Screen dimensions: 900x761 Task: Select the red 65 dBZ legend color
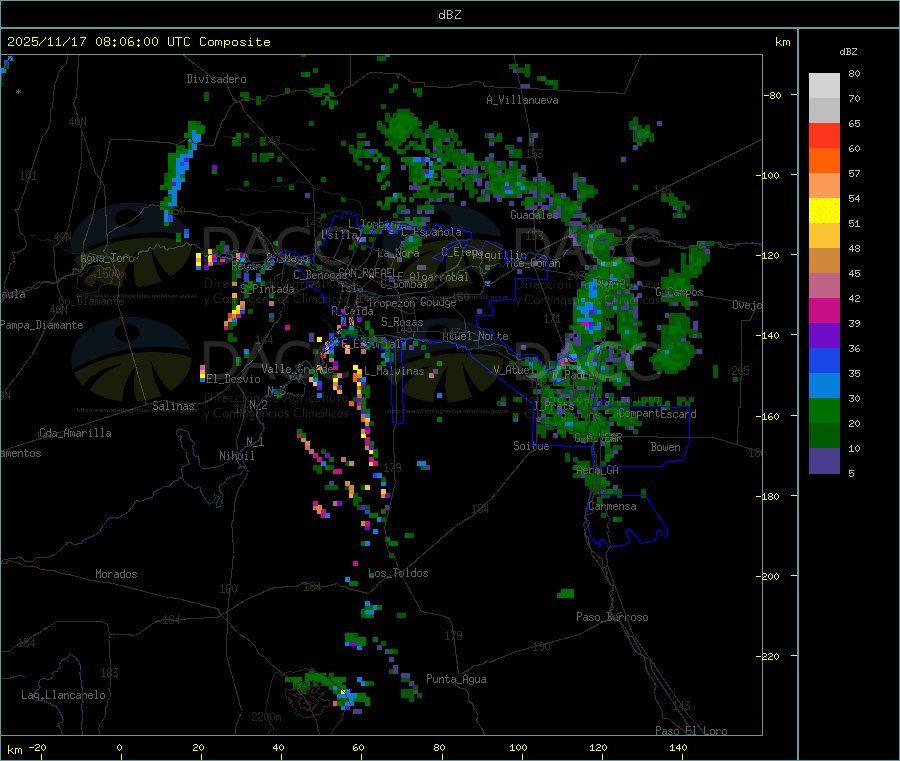pos(824,135)
